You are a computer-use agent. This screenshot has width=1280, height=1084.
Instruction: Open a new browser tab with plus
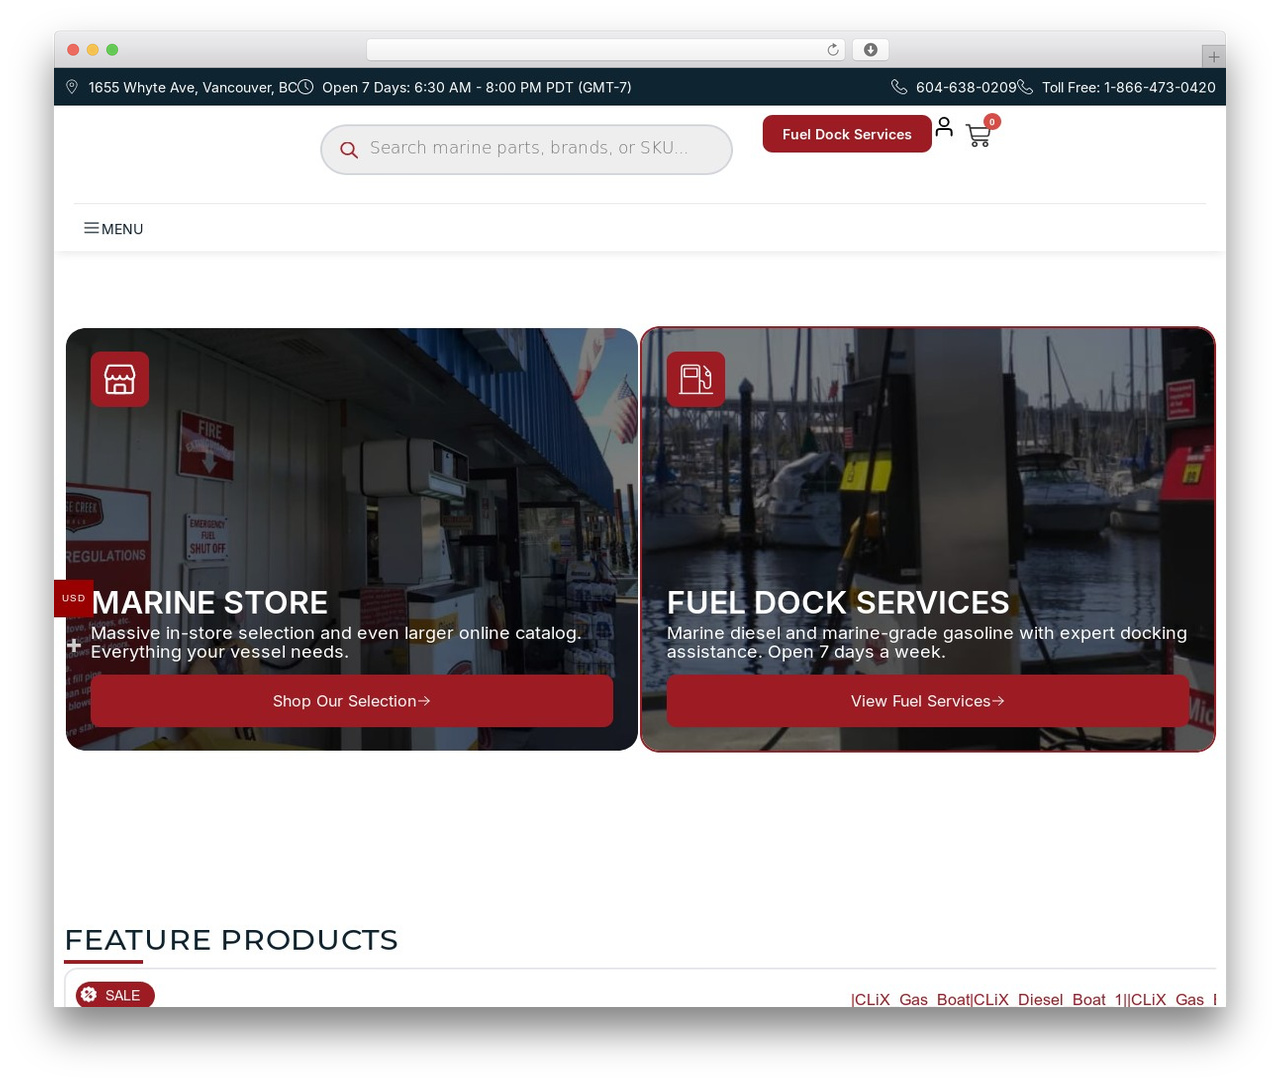tap(1214, 57)
